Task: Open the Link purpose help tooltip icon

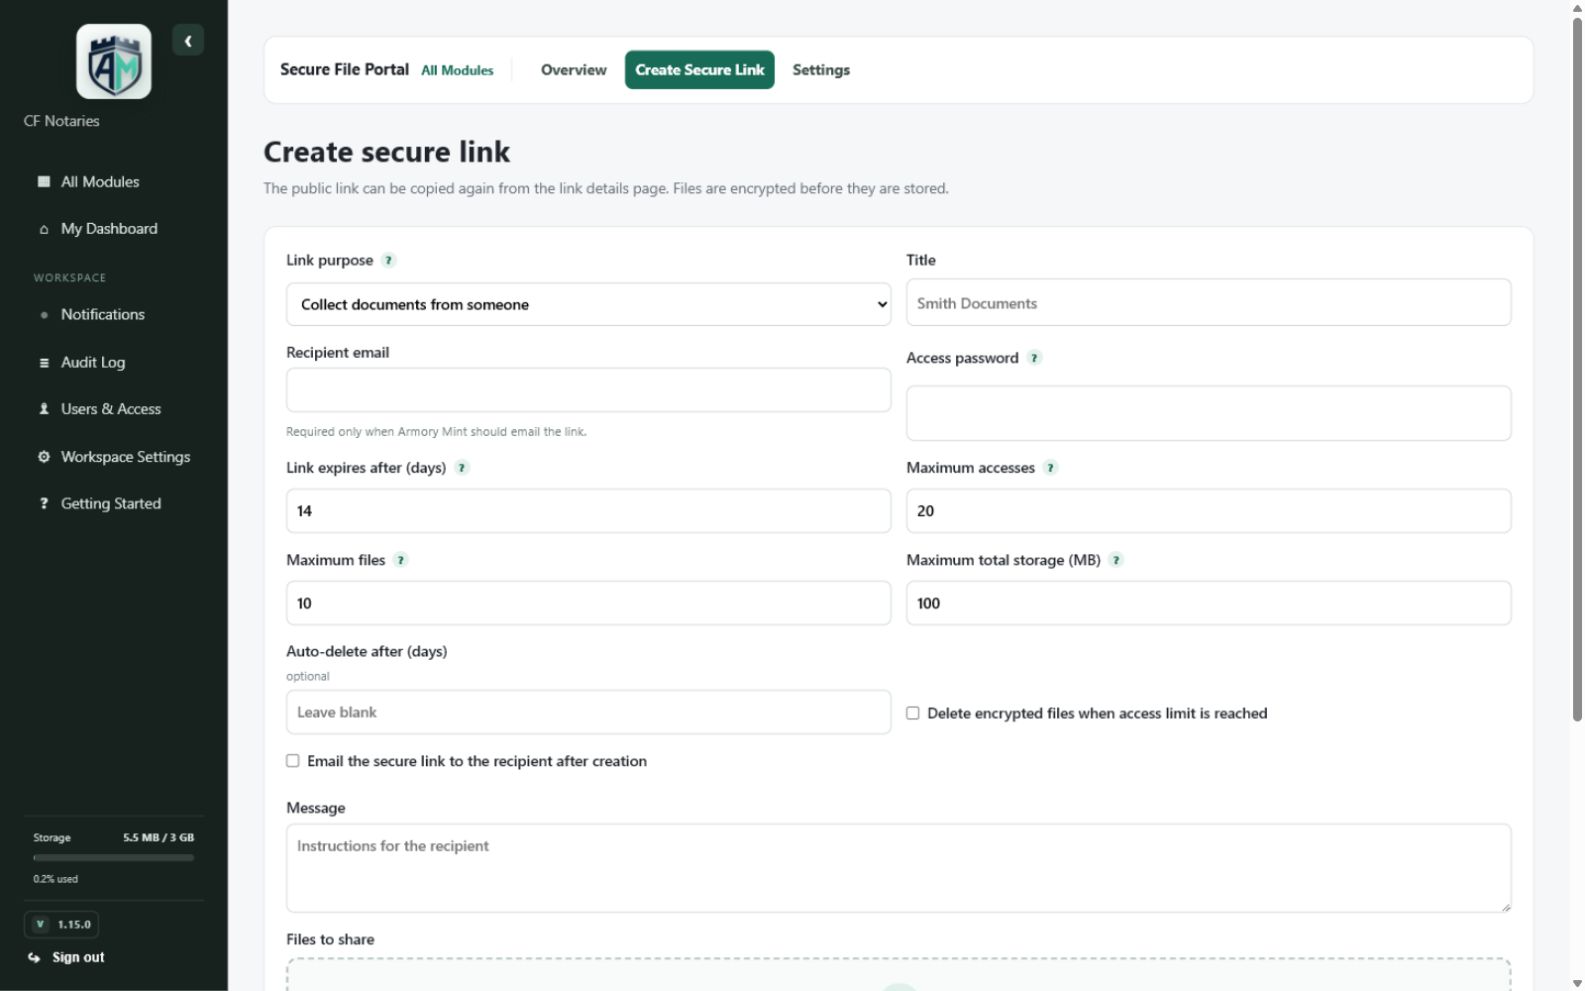Action: click(389, 261)
